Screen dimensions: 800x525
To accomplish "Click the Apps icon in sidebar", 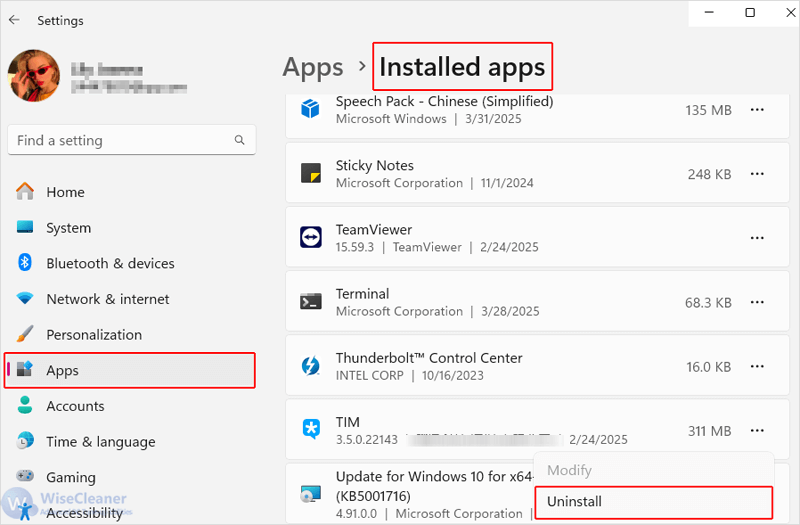I will point(24,368).
